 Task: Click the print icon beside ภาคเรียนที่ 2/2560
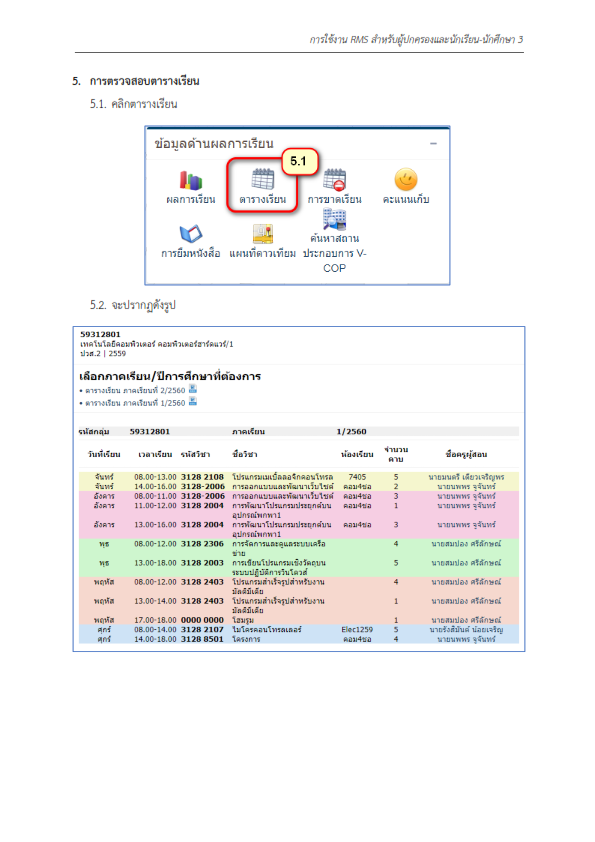pos(193,389)
